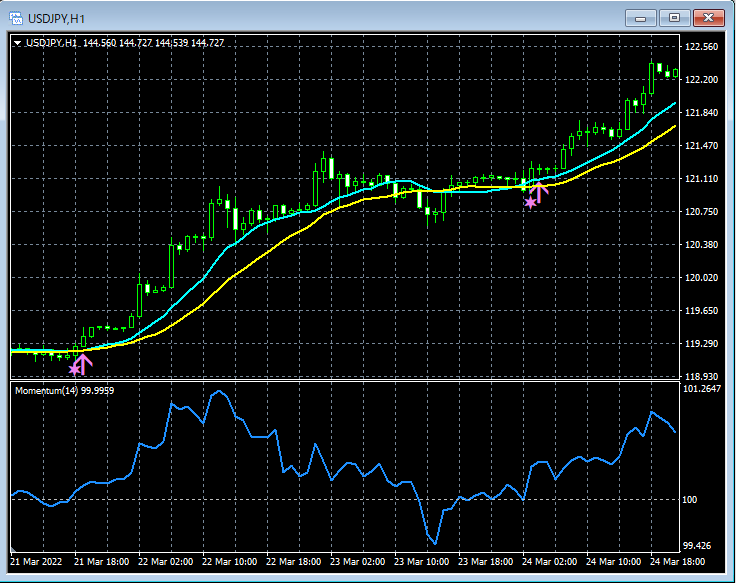Click the 23 Mar 18:00 time label
This screenshot has width=737, height=583.
click(x=486, y=561)
